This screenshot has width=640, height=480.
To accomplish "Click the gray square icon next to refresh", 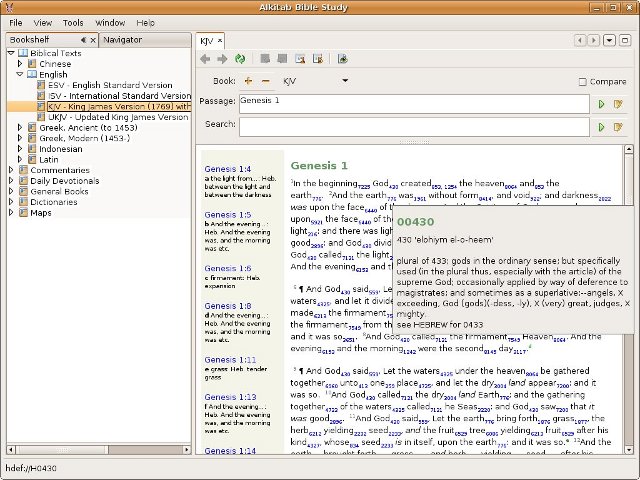I will 265,59.
